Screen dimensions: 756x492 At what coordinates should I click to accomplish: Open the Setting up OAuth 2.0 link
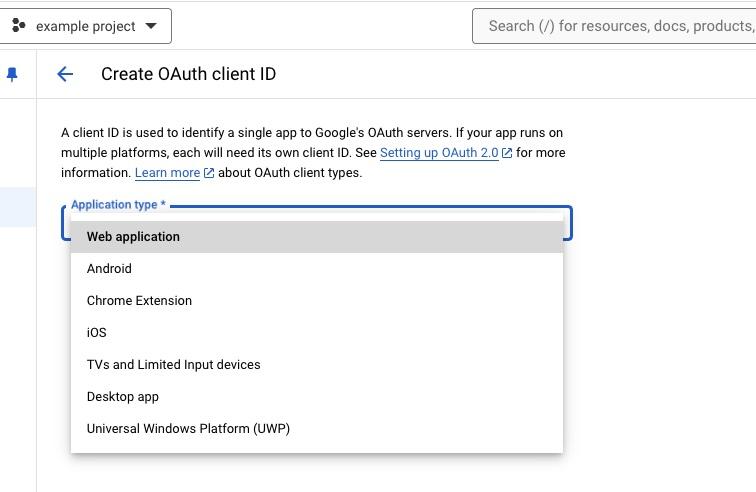pos(439,153)
